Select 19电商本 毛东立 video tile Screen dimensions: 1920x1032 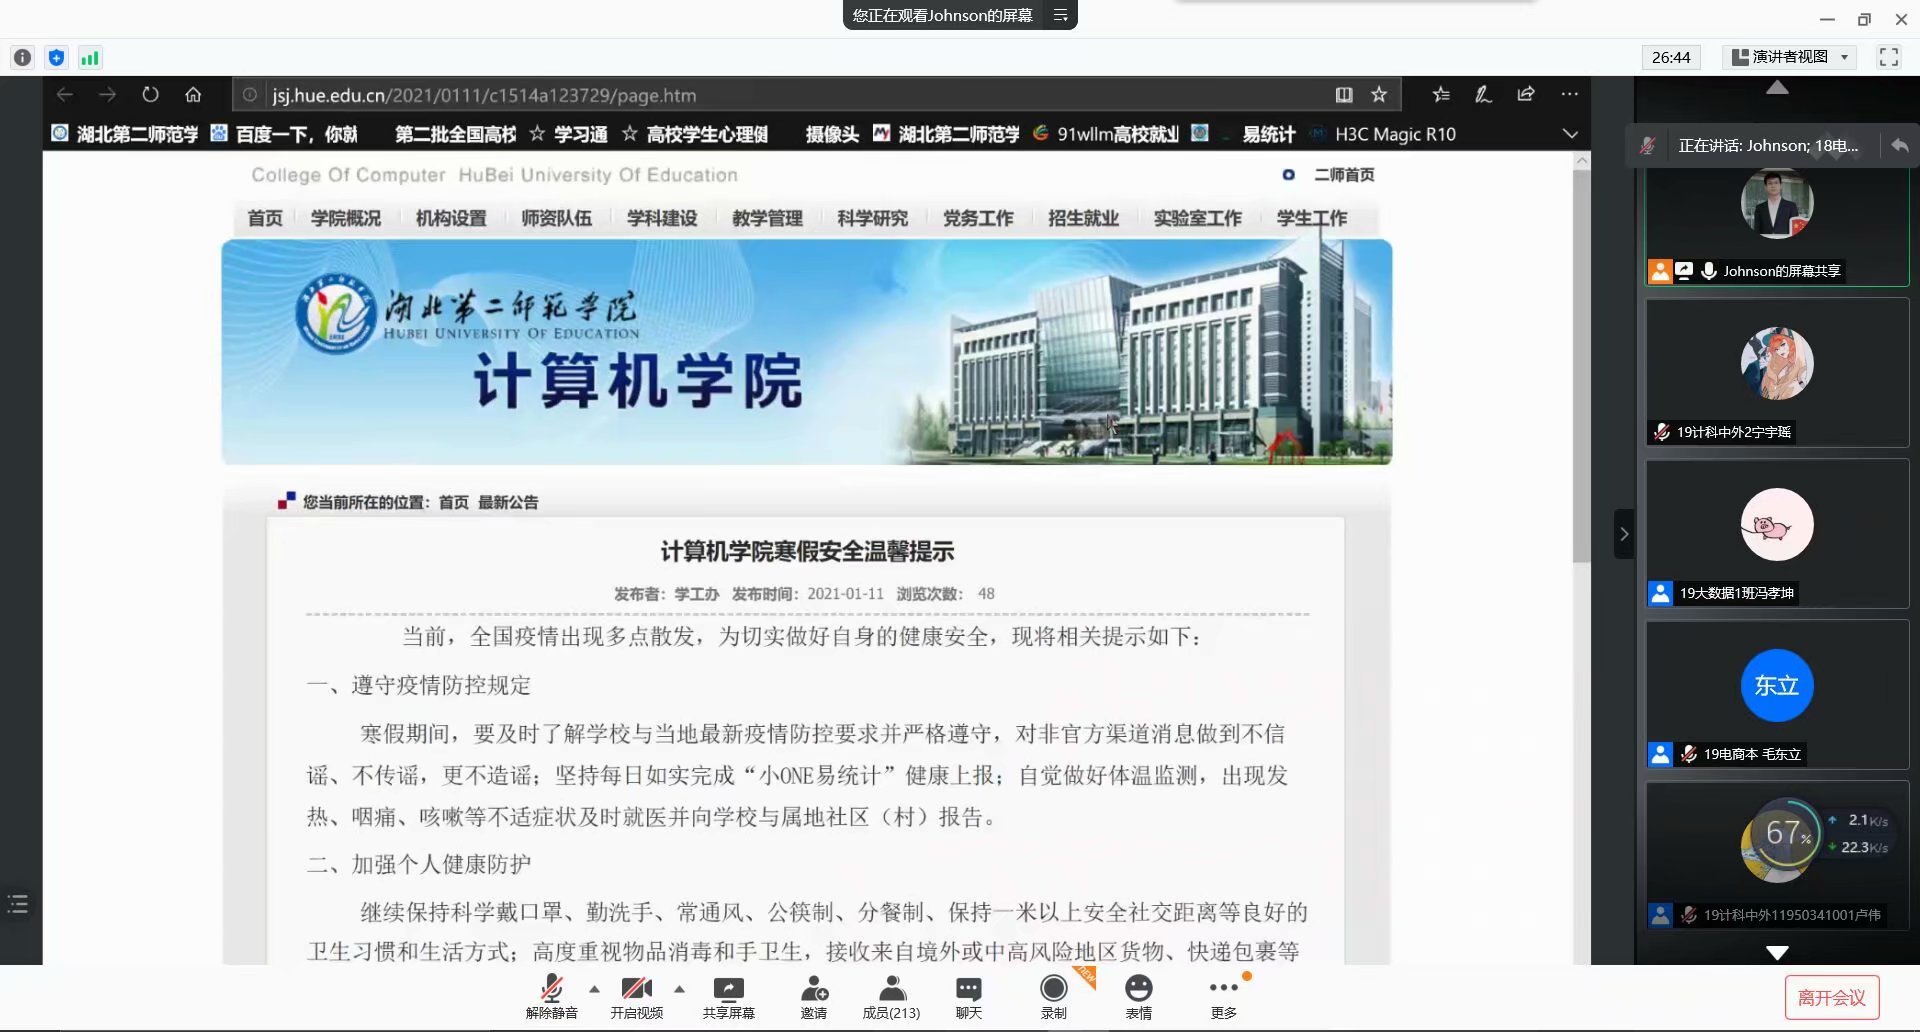[1777, 694]
